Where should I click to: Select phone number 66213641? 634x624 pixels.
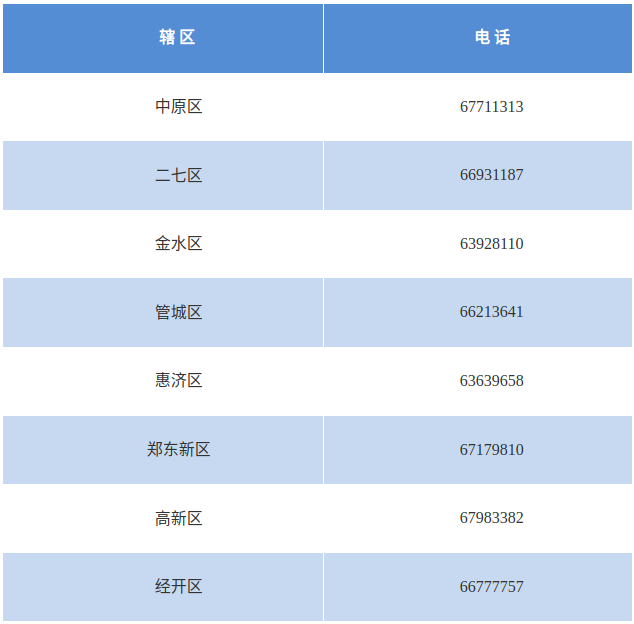pos(491,312)
